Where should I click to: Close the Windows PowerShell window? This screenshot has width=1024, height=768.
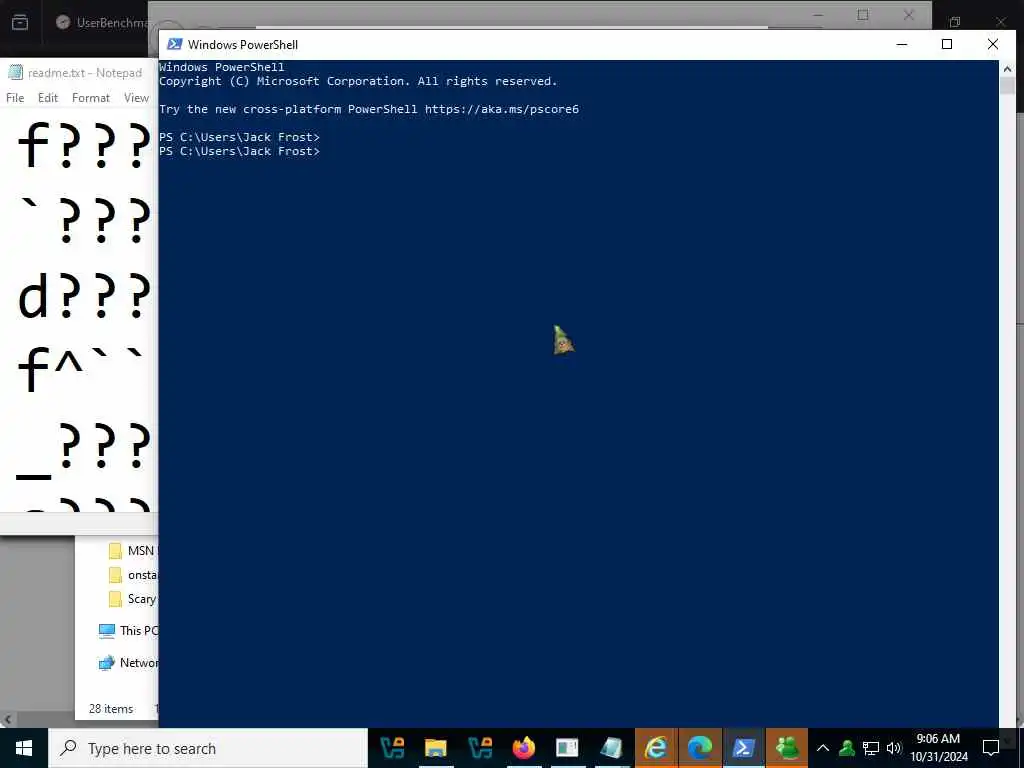point(993,44)
